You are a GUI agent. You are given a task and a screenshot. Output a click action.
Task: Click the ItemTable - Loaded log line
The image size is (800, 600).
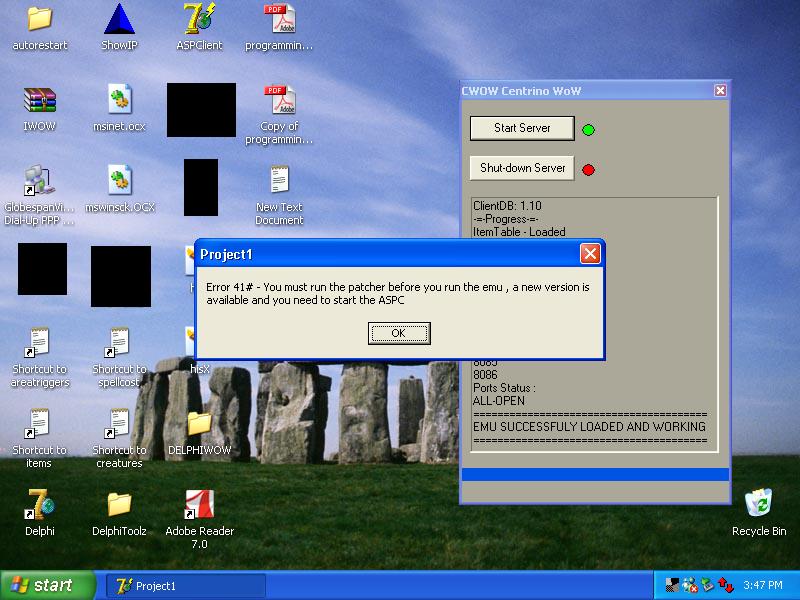click(x=519, y=232)
